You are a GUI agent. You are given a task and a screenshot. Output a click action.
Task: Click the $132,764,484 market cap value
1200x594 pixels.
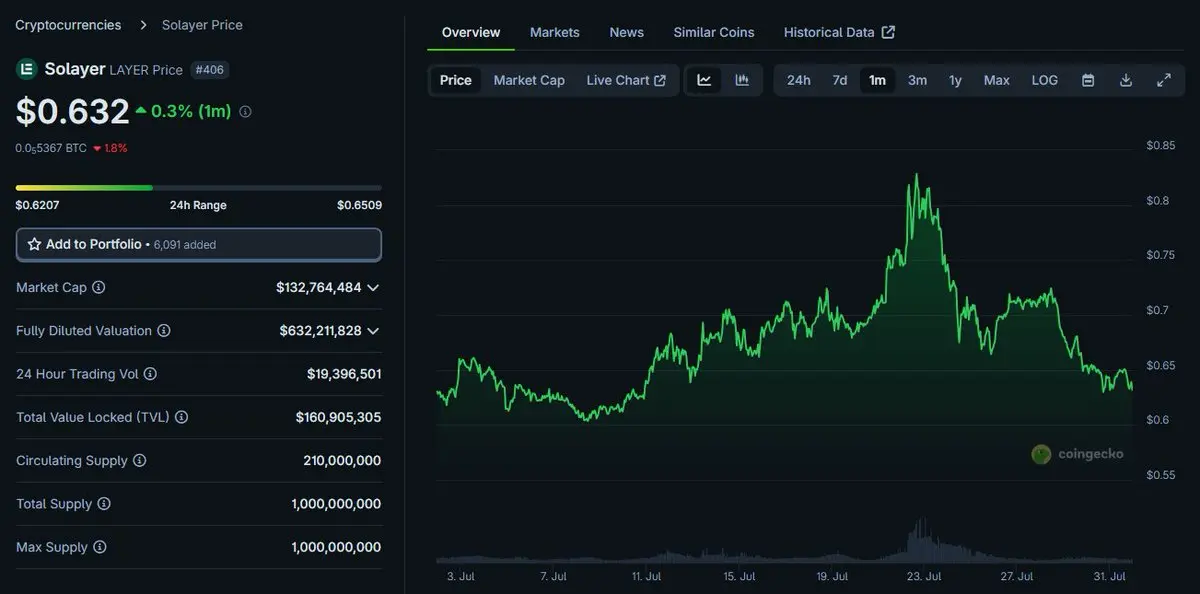point(319,287)
